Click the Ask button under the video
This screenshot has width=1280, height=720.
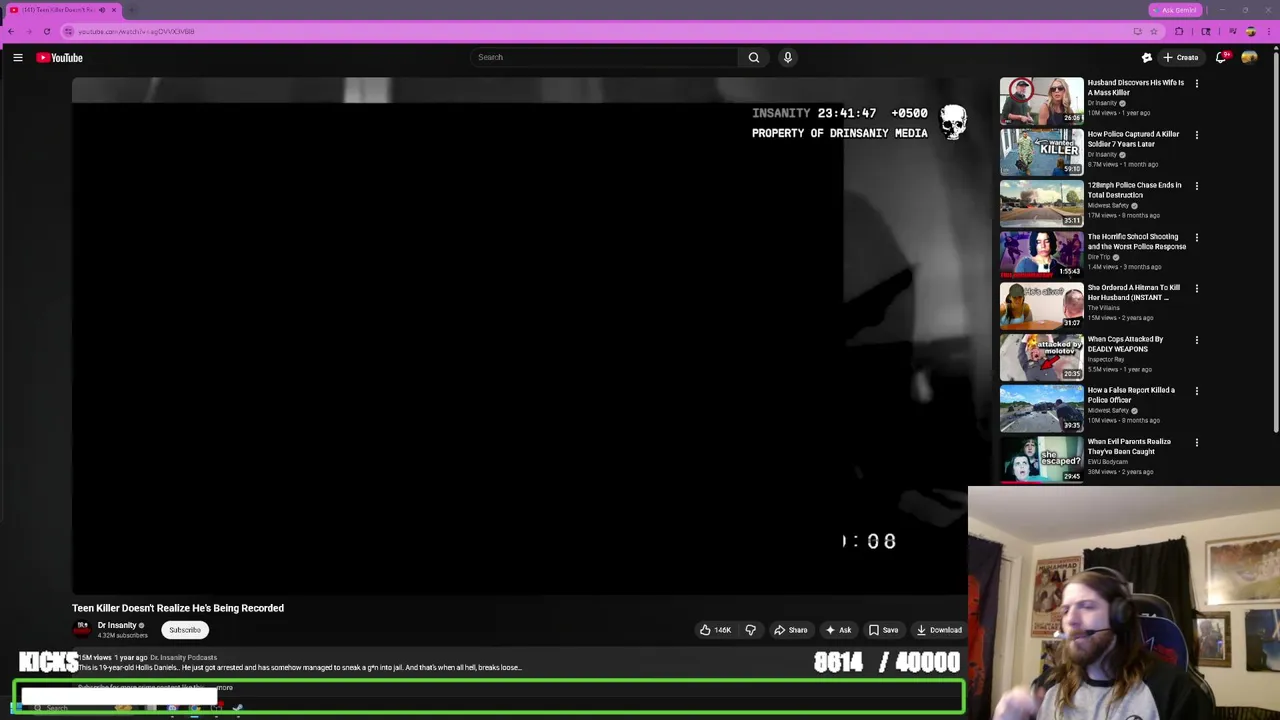coord(838,630)
